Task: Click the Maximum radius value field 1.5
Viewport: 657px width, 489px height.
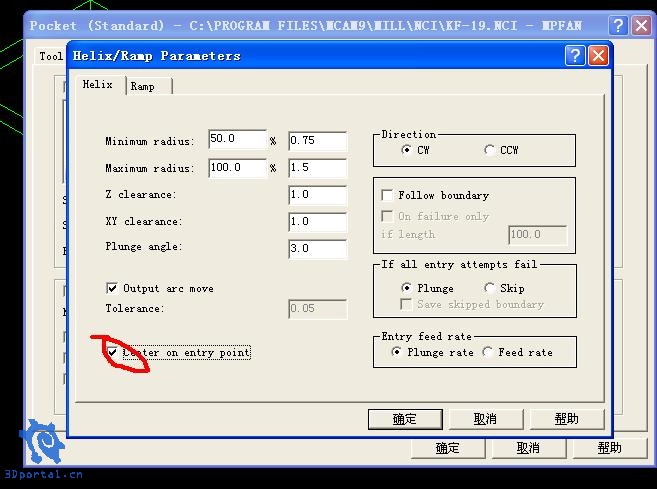Action: point(318,168)
